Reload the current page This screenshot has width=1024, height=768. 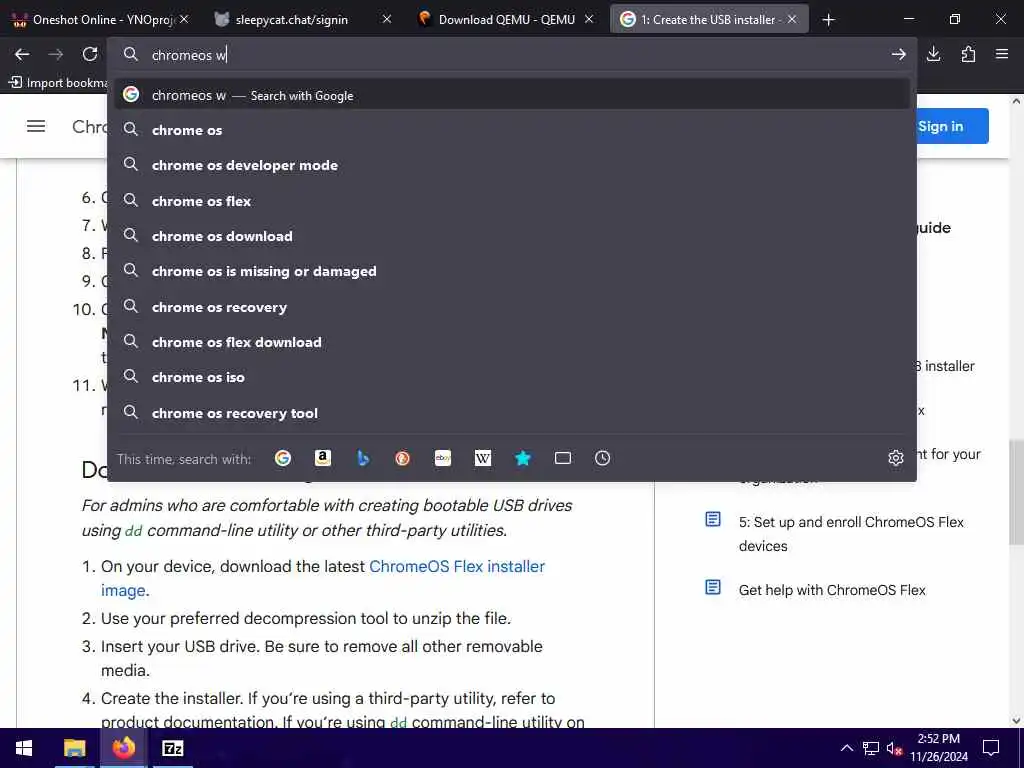tap(90, 55)
